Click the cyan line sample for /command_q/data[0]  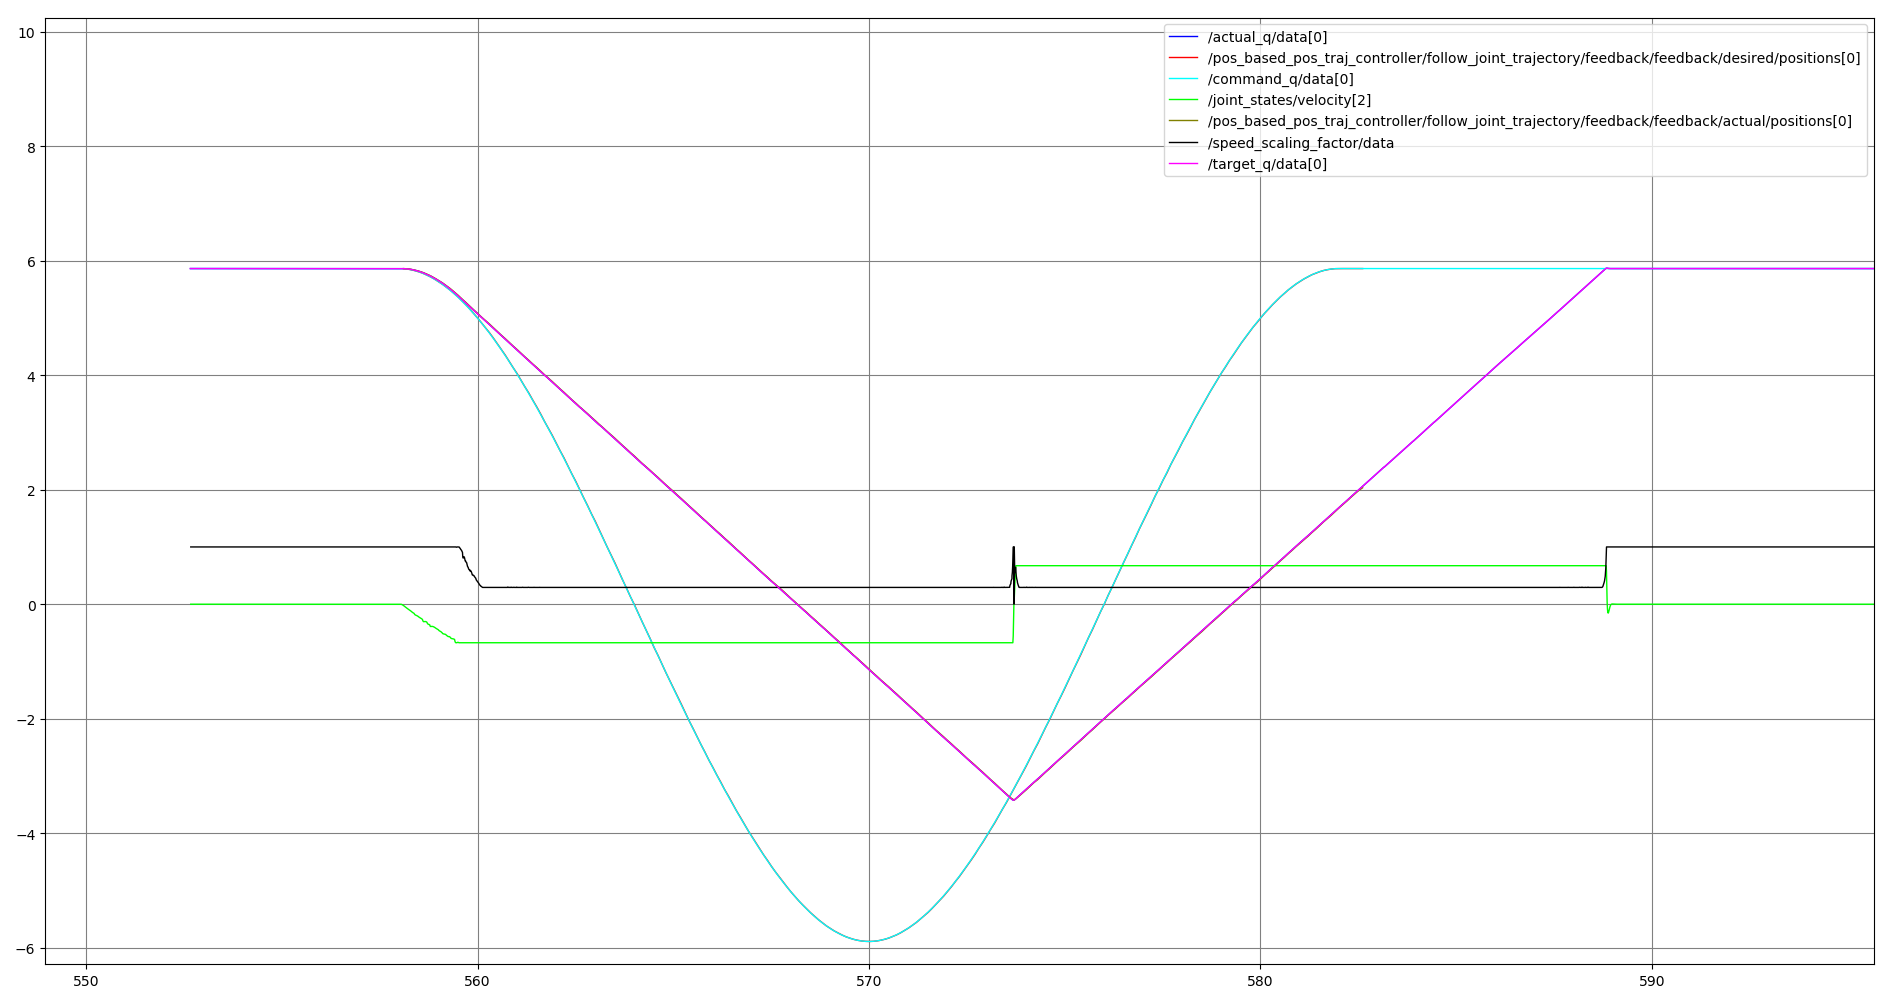1186,79
